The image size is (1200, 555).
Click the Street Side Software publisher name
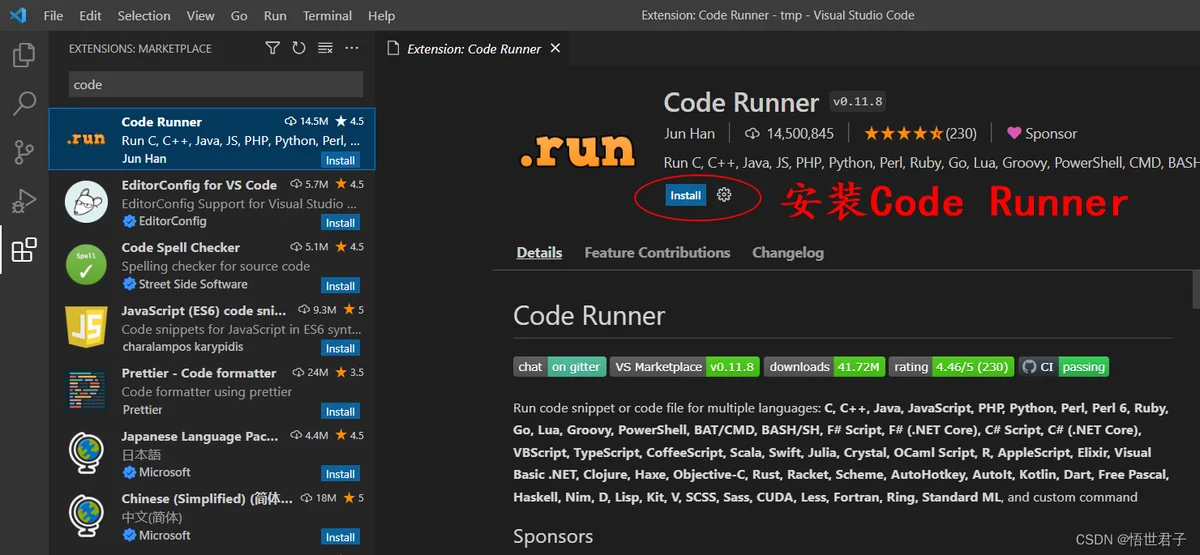click(193, 284)
